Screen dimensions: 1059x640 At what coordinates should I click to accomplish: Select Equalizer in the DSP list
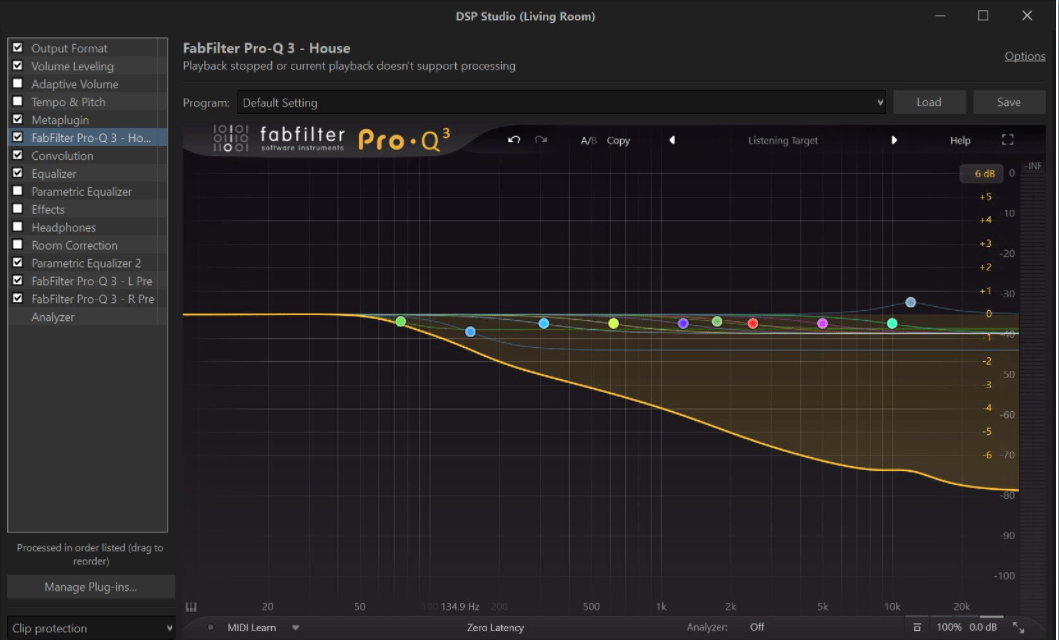pos(53,174)
